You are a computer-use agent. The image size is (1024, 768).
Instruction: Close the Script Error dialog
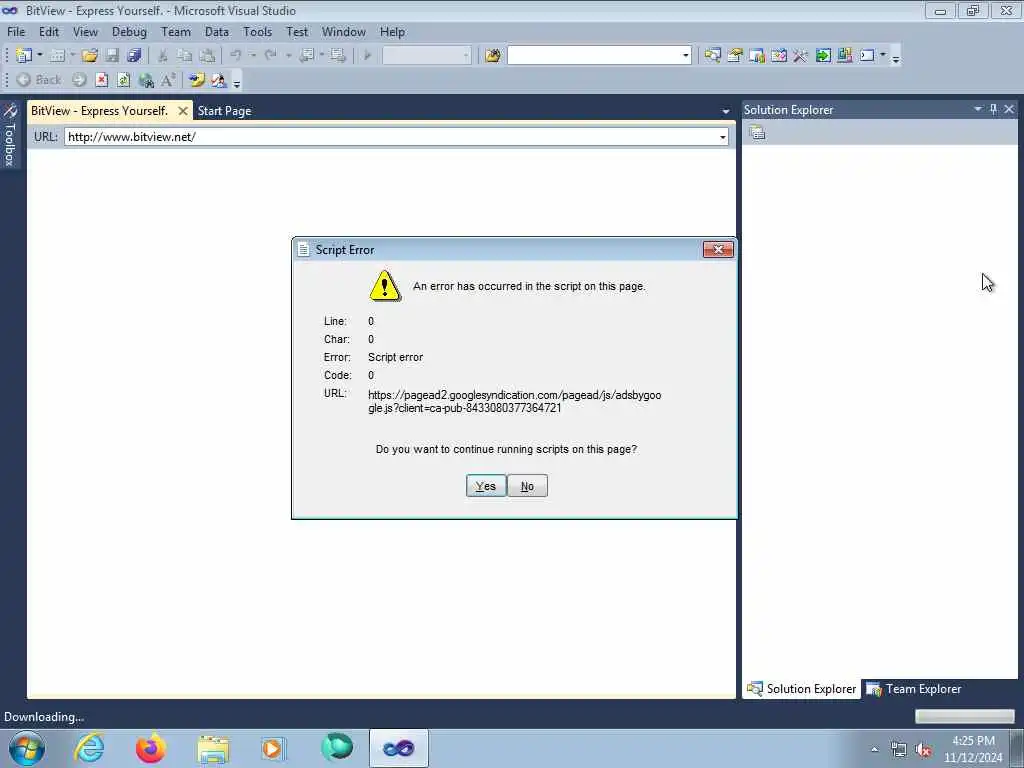coord(718,249)
